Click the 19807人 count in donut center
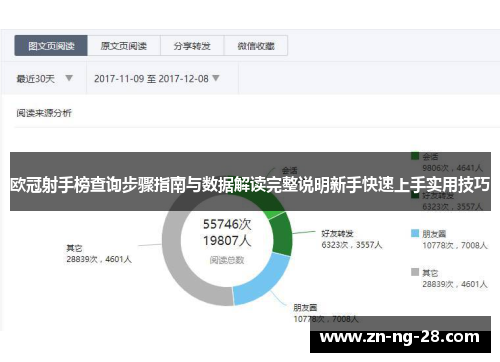The height and width of the screenshot is (362, 500). point(227,241)
